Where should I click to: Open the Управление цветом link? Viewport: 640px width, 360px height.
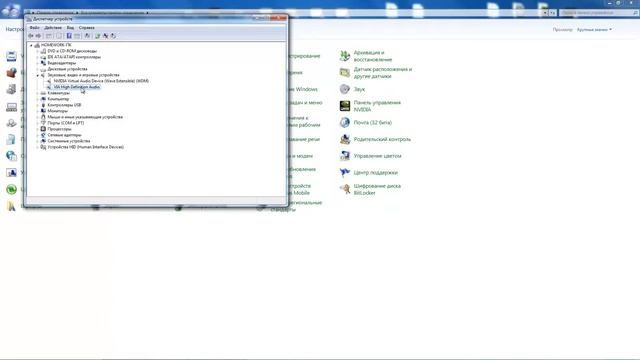378,156
